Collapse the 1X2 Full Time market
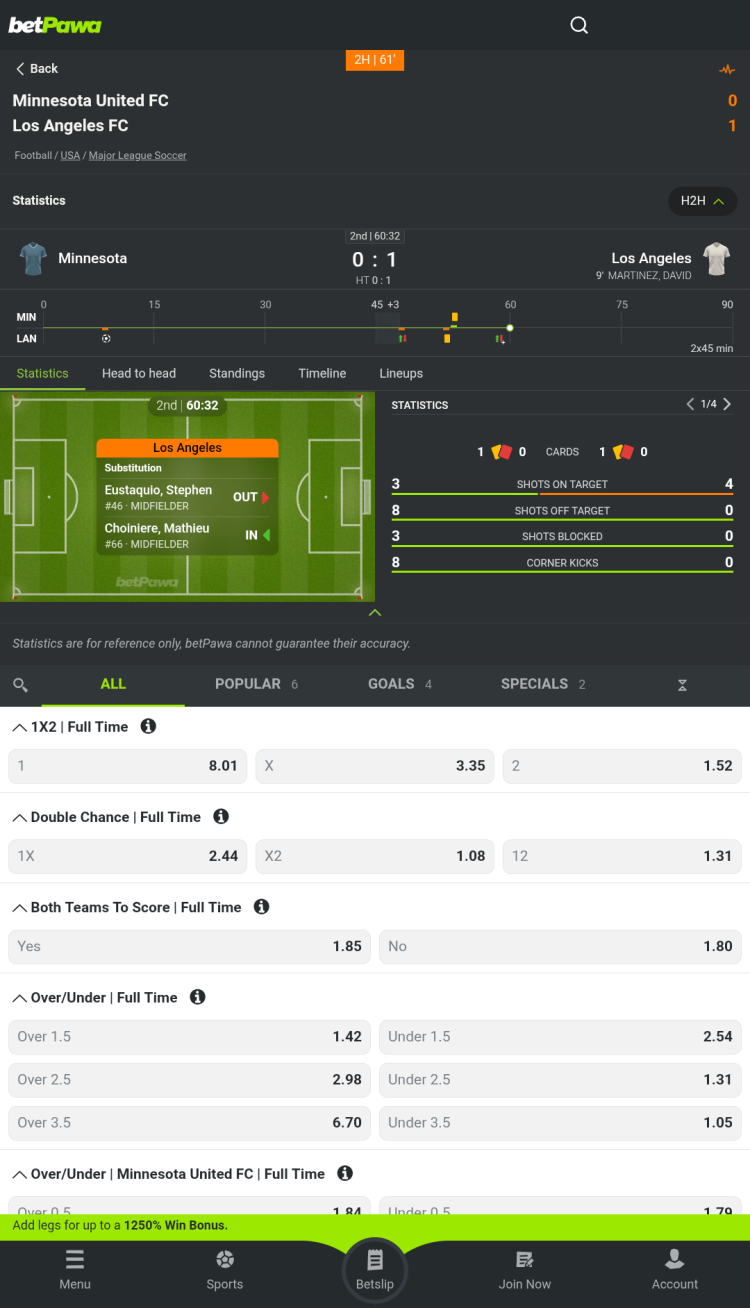This screenshot has height=1308, width=750. pos(19,728)
